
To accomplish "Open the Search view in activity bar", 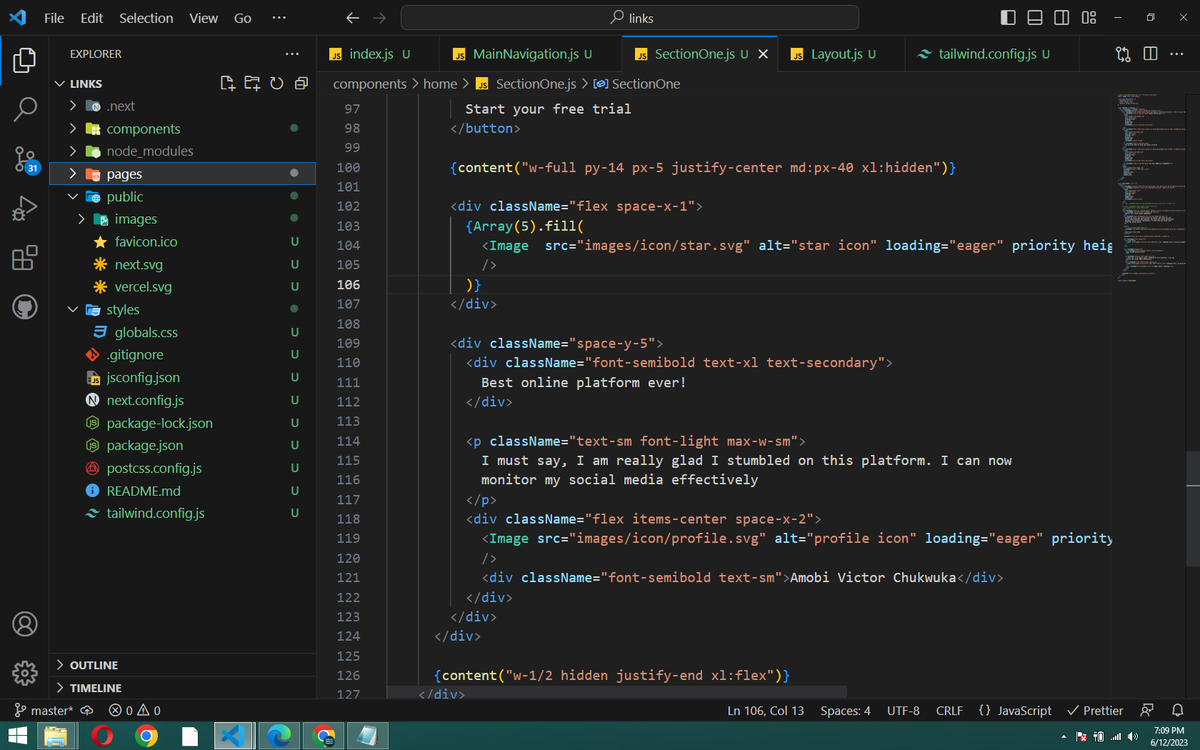I will pyautogui.click(x=25, y=108).
